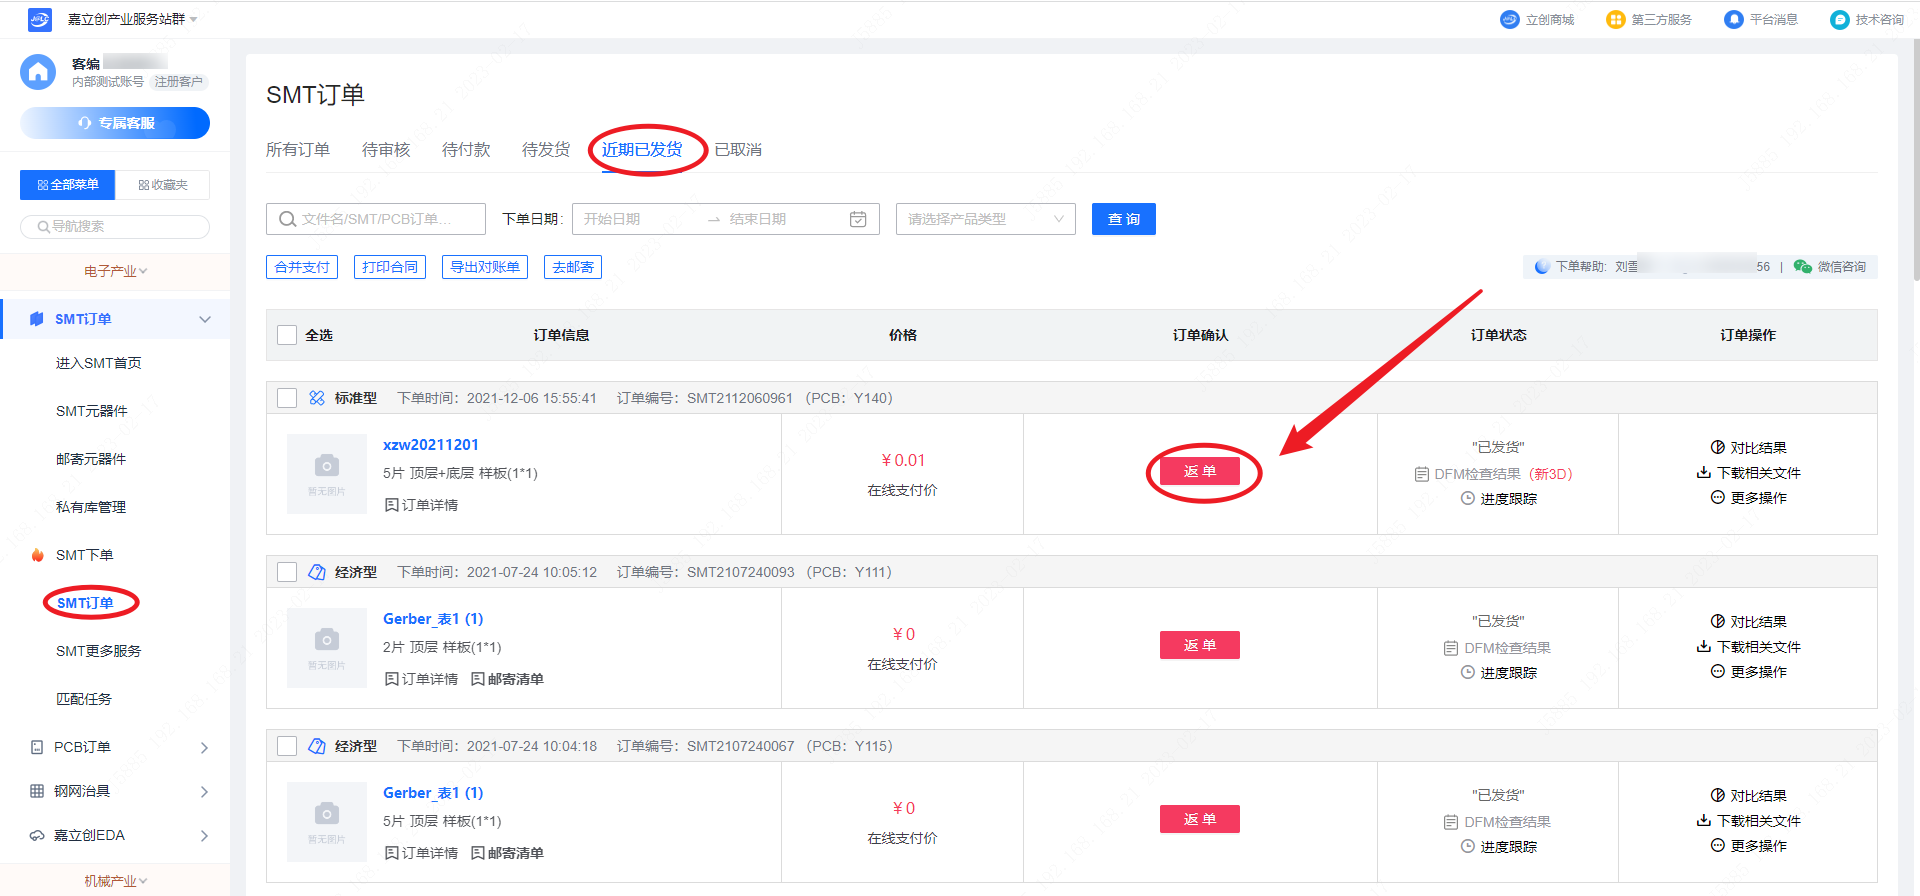Open 技术咨询 chat icon

click(1839, 20)
